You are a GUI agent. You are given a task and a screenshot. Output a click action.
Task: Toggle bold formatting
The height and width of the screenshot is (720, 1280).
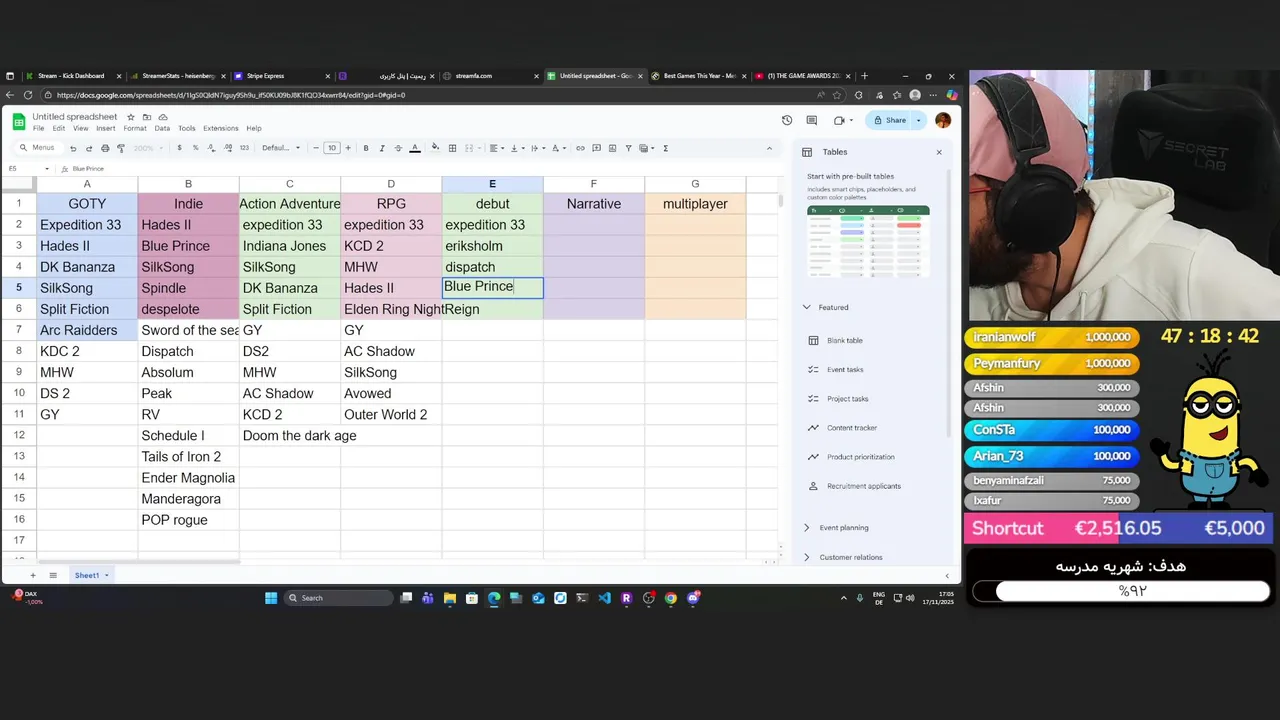pyautogui.click(x=366, y=148)
